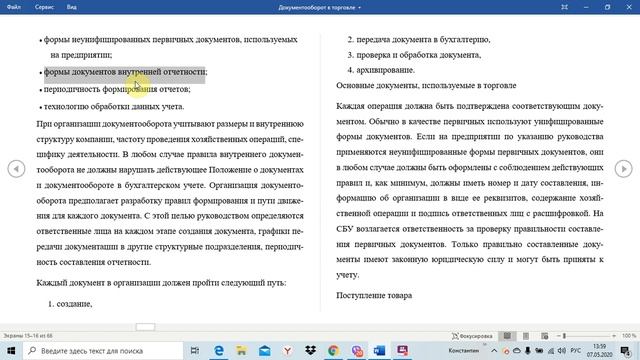Open the Windows Start menu
Image resolution: width=640 pixels, height=360 pixels.
tap(11, 351)
